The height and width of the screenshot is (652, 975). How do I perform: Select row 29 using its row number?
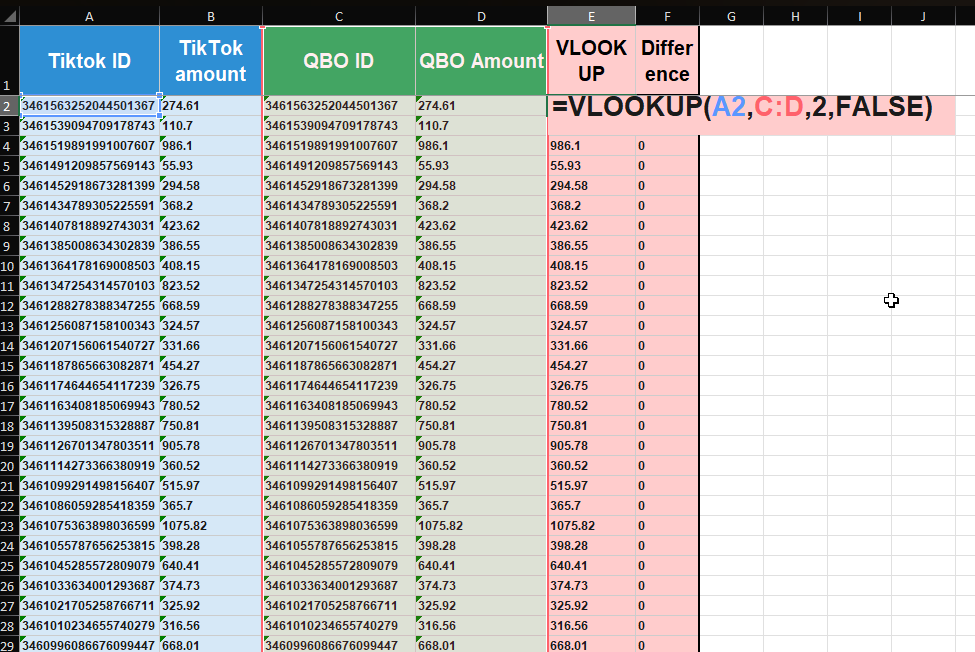[8, 646]
